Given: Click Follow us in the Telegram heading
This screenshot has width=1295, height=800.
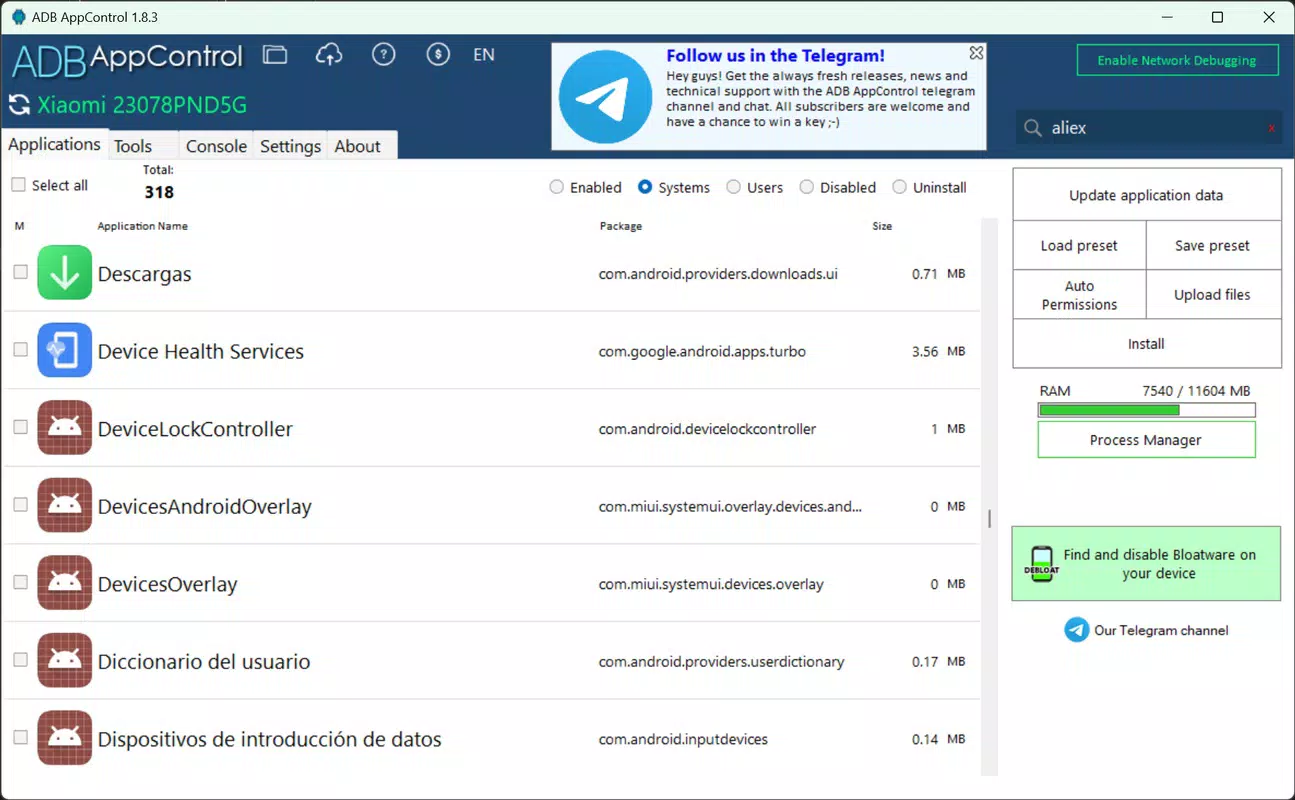Looking at the screenshot, I should pyautogui.click(x=775, y=56).
